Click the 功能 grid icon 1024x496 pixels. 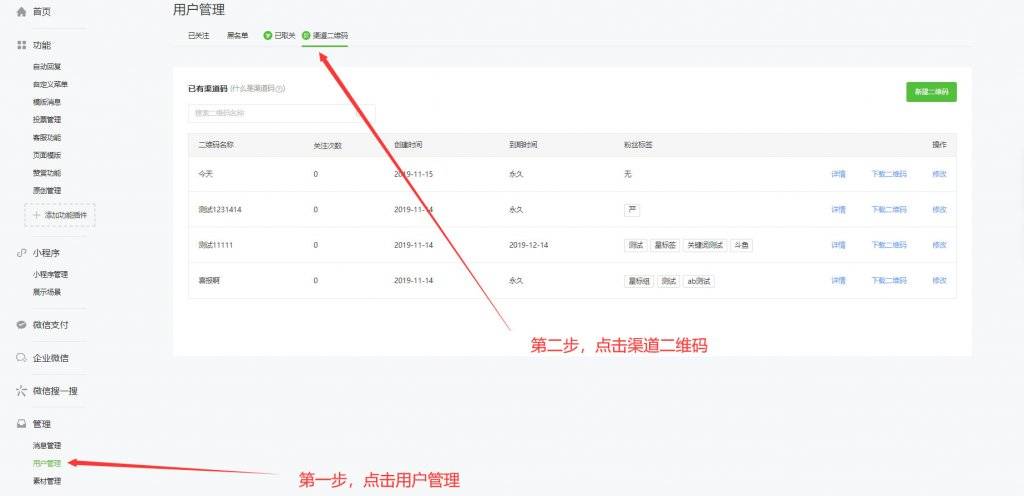pos(21,45)
